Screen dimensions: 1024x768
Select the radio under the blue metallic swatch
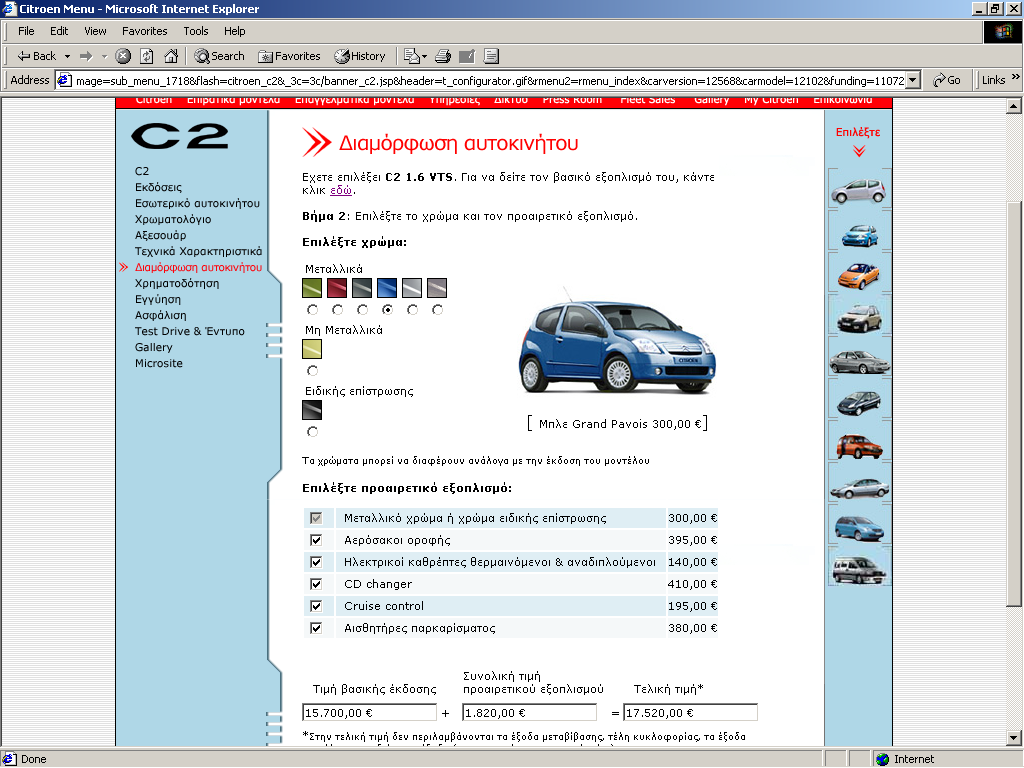click(x=387, y=310)
